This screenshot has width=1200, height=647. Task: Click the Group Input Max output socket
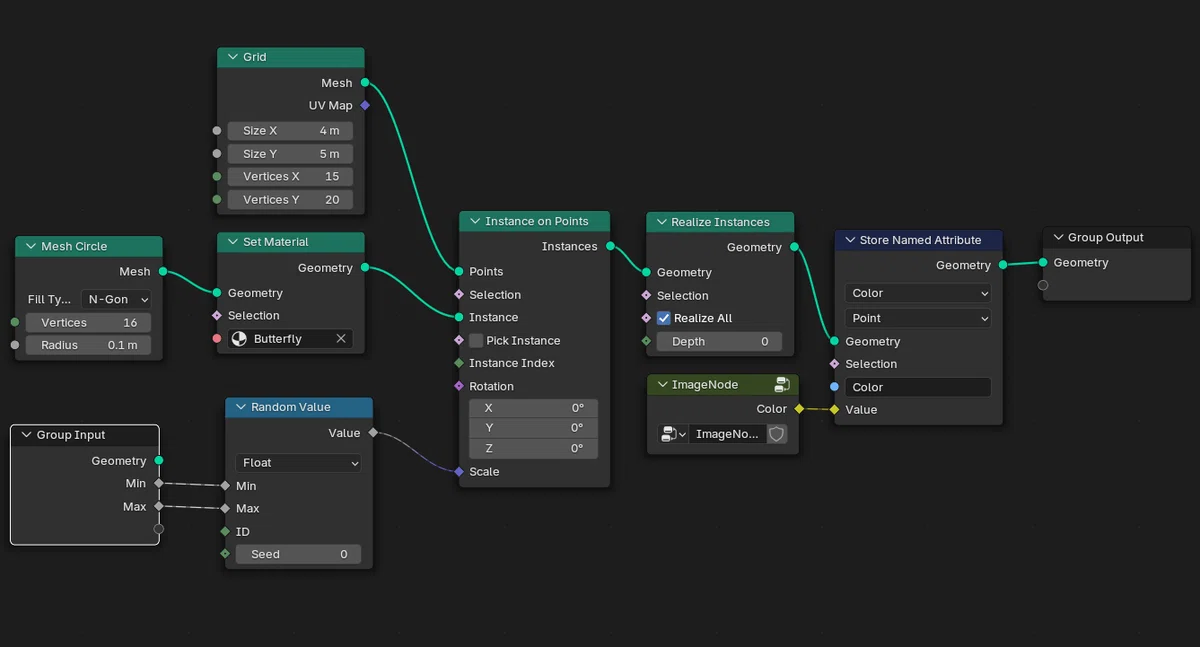(x=159, y=506)
